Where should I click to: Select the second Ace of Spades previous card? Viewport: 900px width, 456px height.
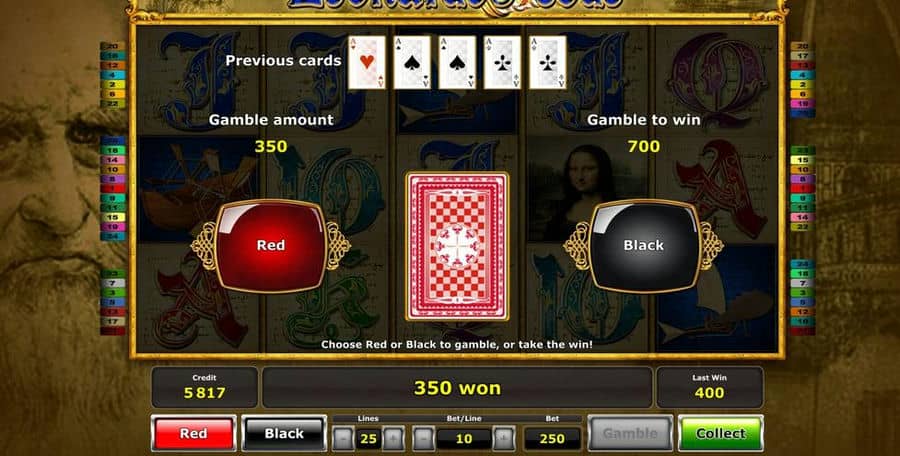[x=457, y=62]
